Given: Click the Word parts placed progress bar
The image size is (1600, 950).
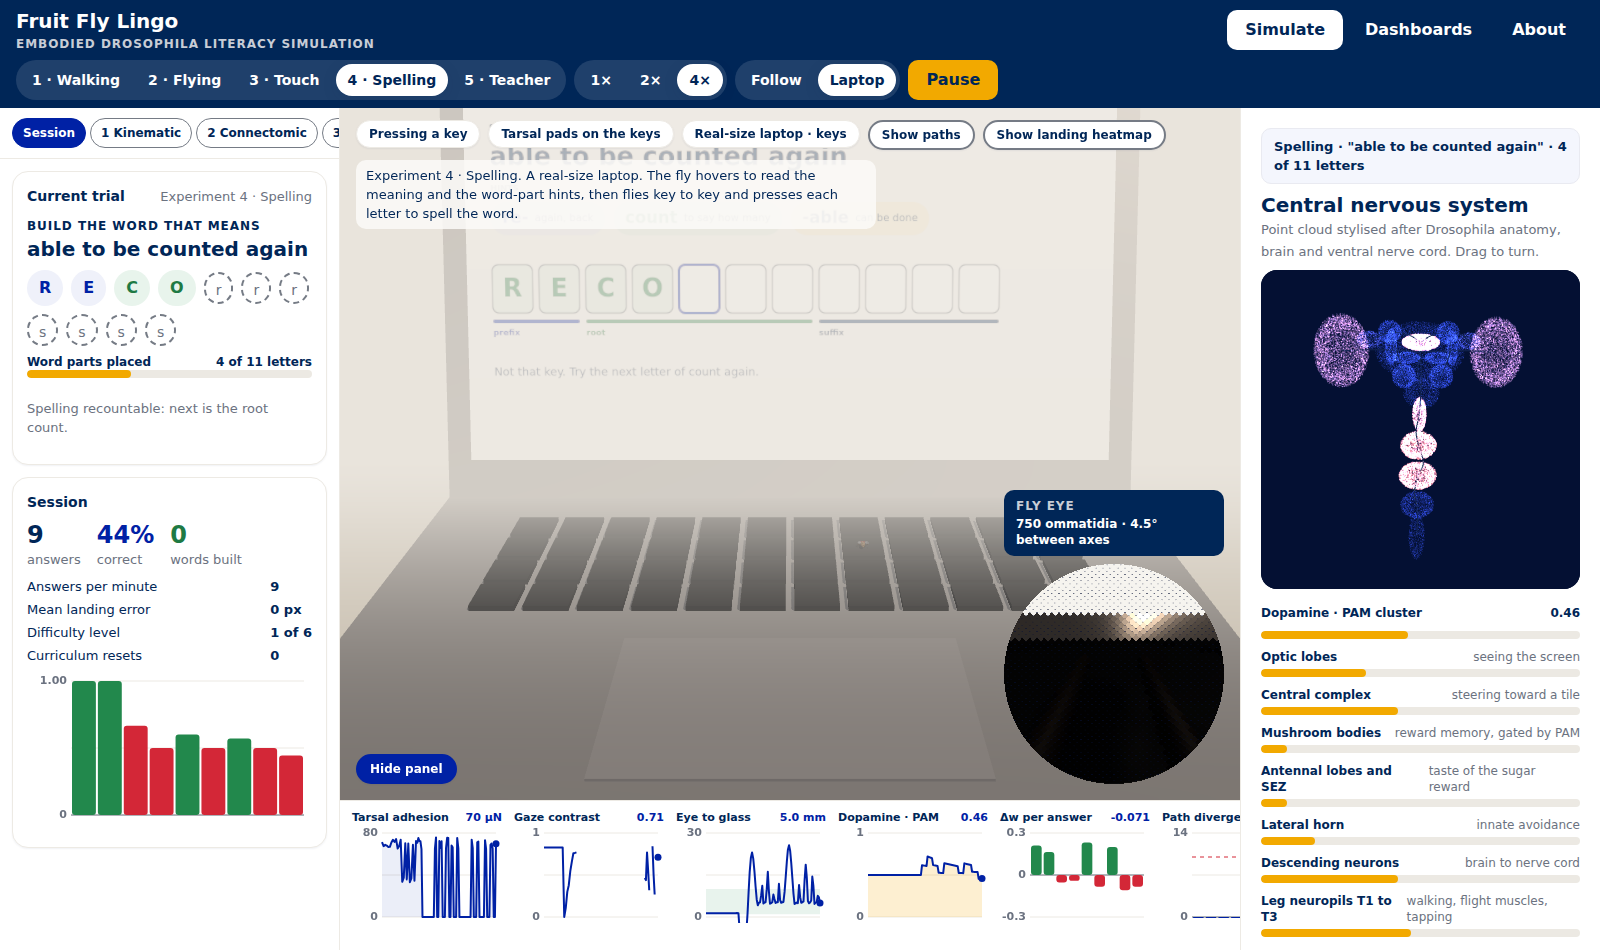Looking at the screenshot, I should point(169,375).
